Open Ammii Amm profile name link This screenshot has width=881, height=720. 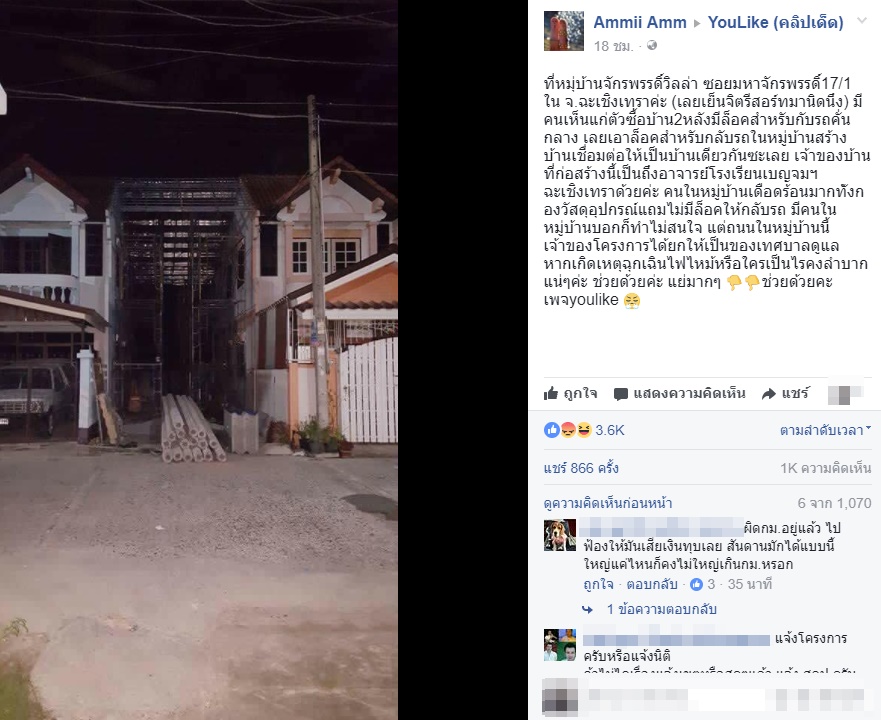(x=640, y=22)
